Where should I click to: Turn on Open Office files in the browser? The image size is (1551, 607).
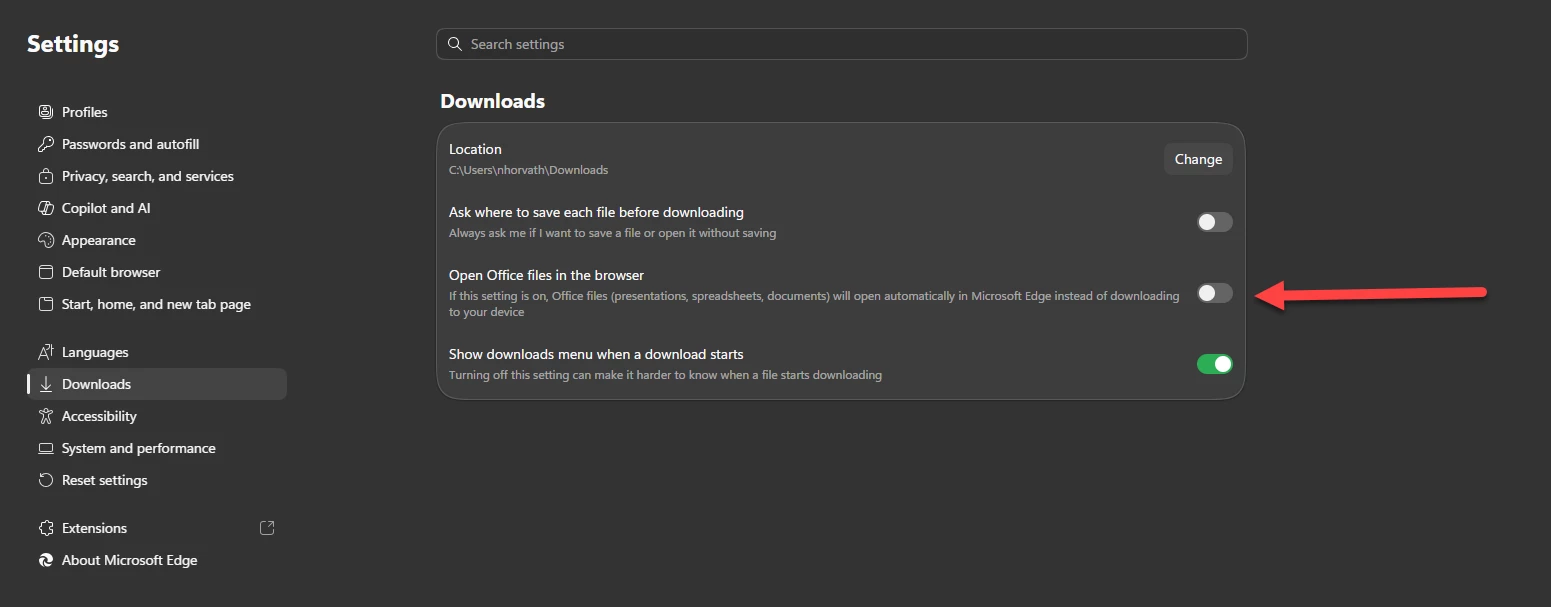pos(1215,293)
